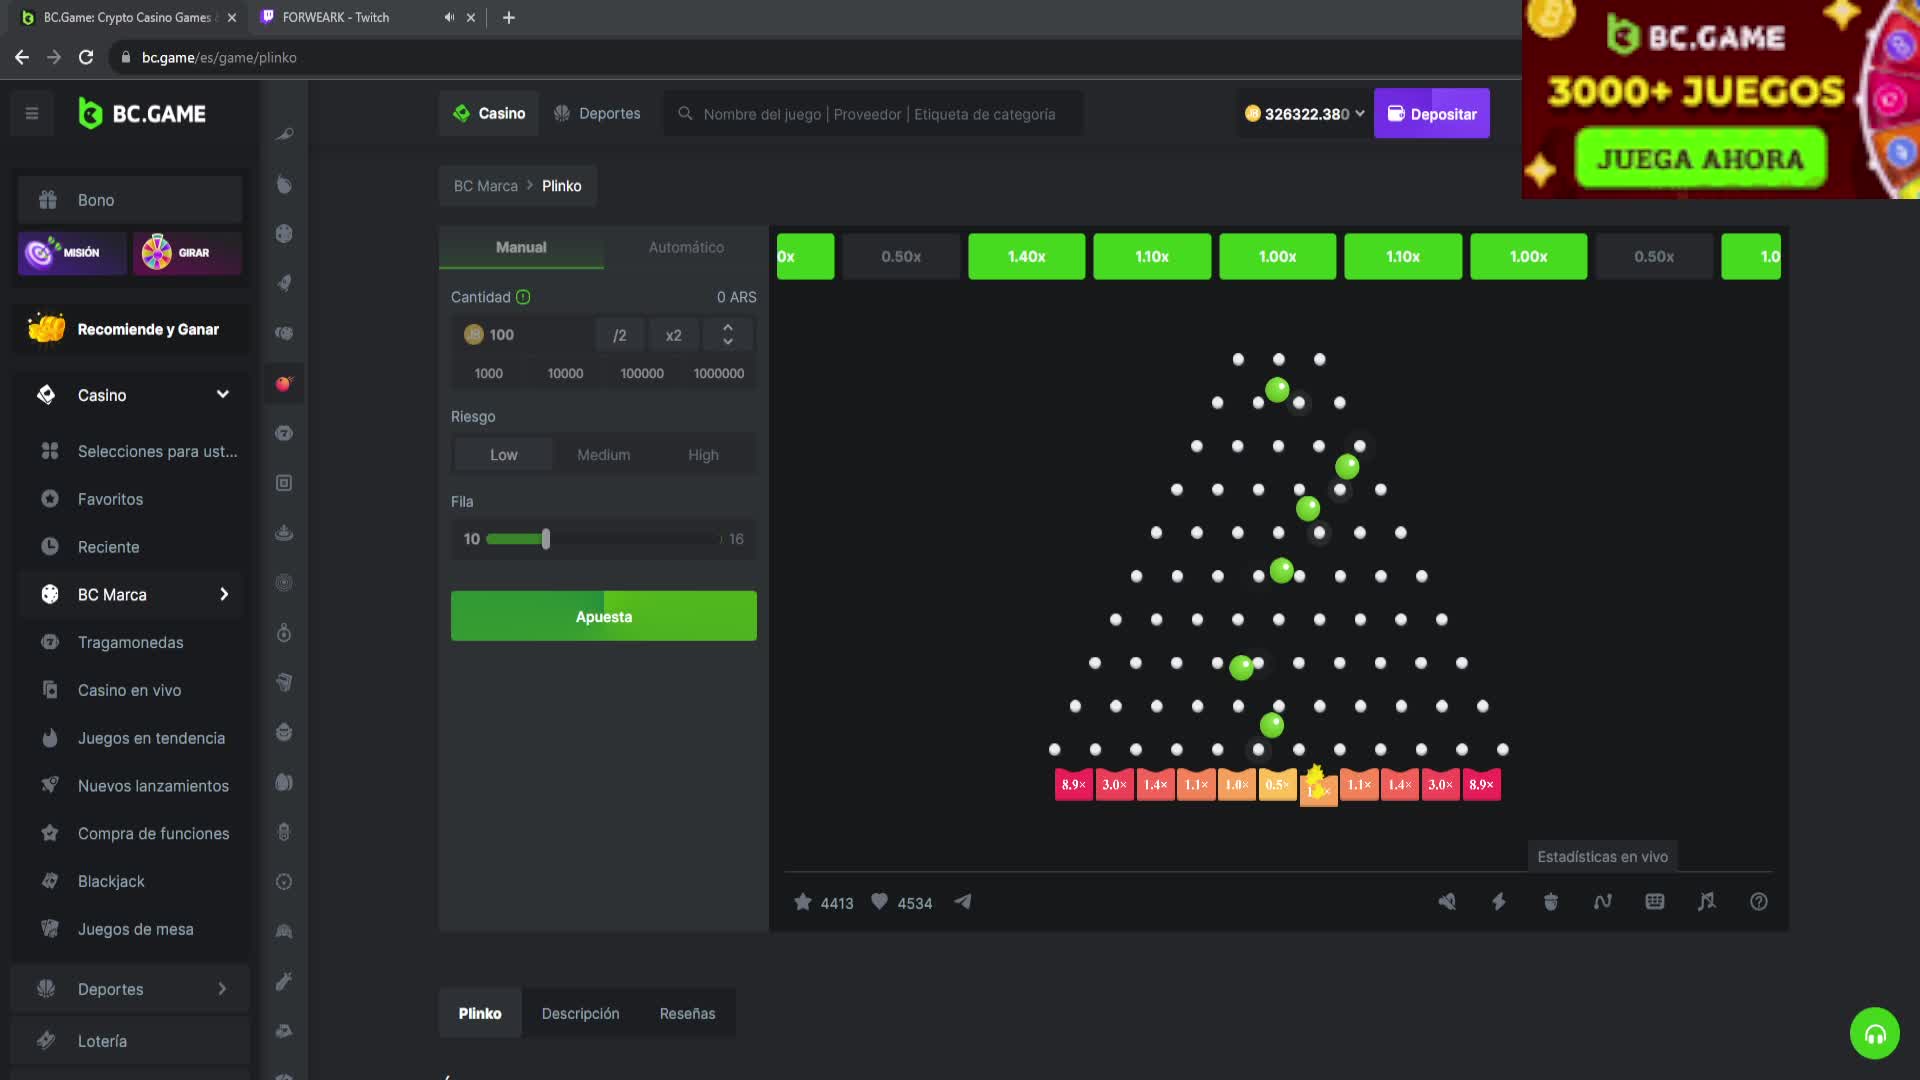Click the Recomiende y Ganar banner
The width and height of the screenshot is (1920, 1080).
[130, 329]
